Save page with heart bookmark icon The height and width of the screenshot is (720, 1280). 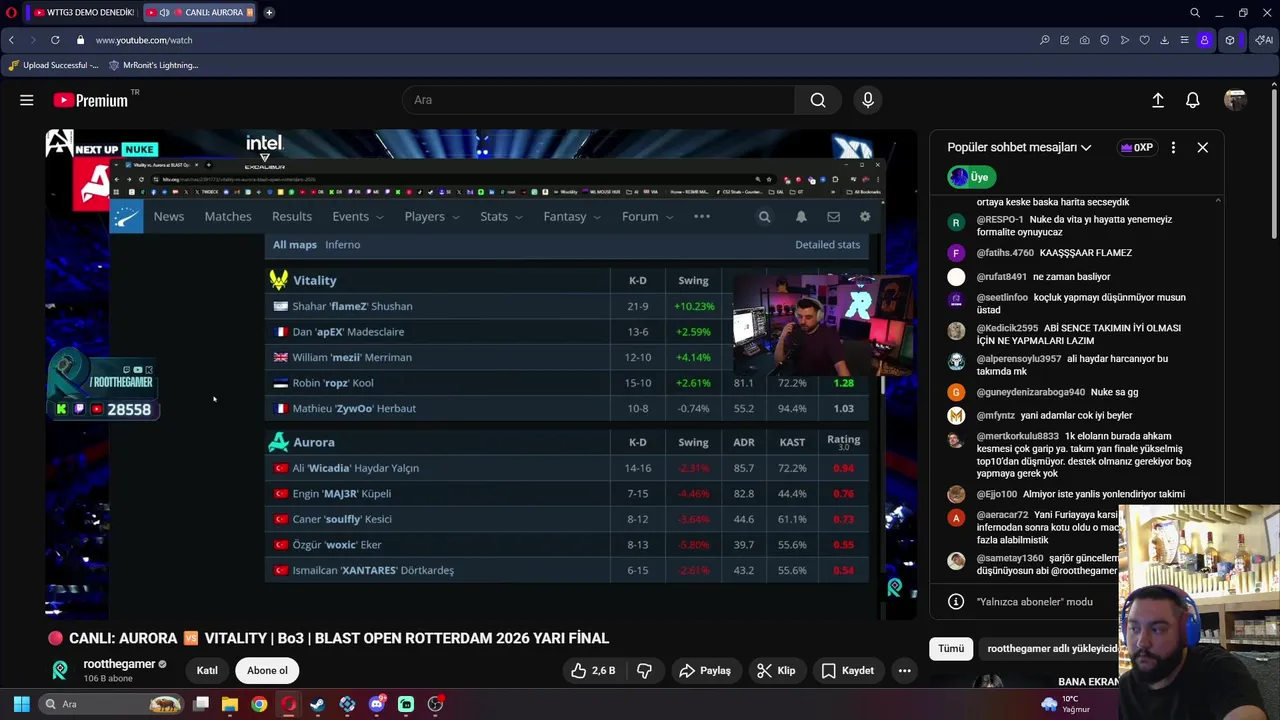tap(1144, 40)
